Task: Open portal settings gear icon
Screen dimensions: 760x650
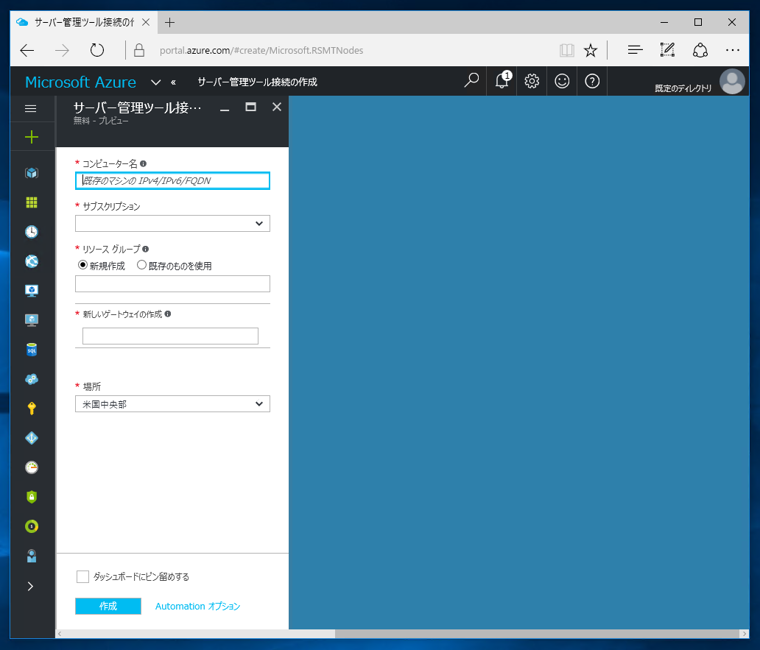Action: point(532,81)
